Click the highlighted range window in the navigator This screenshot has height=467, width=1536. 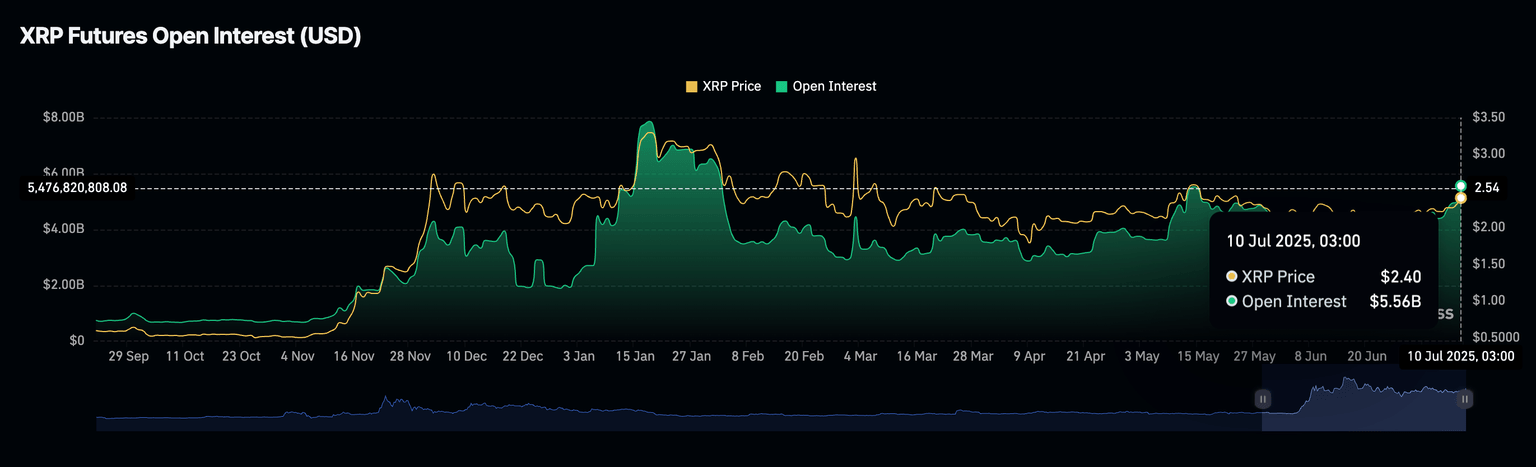(x=1363, y=404)
